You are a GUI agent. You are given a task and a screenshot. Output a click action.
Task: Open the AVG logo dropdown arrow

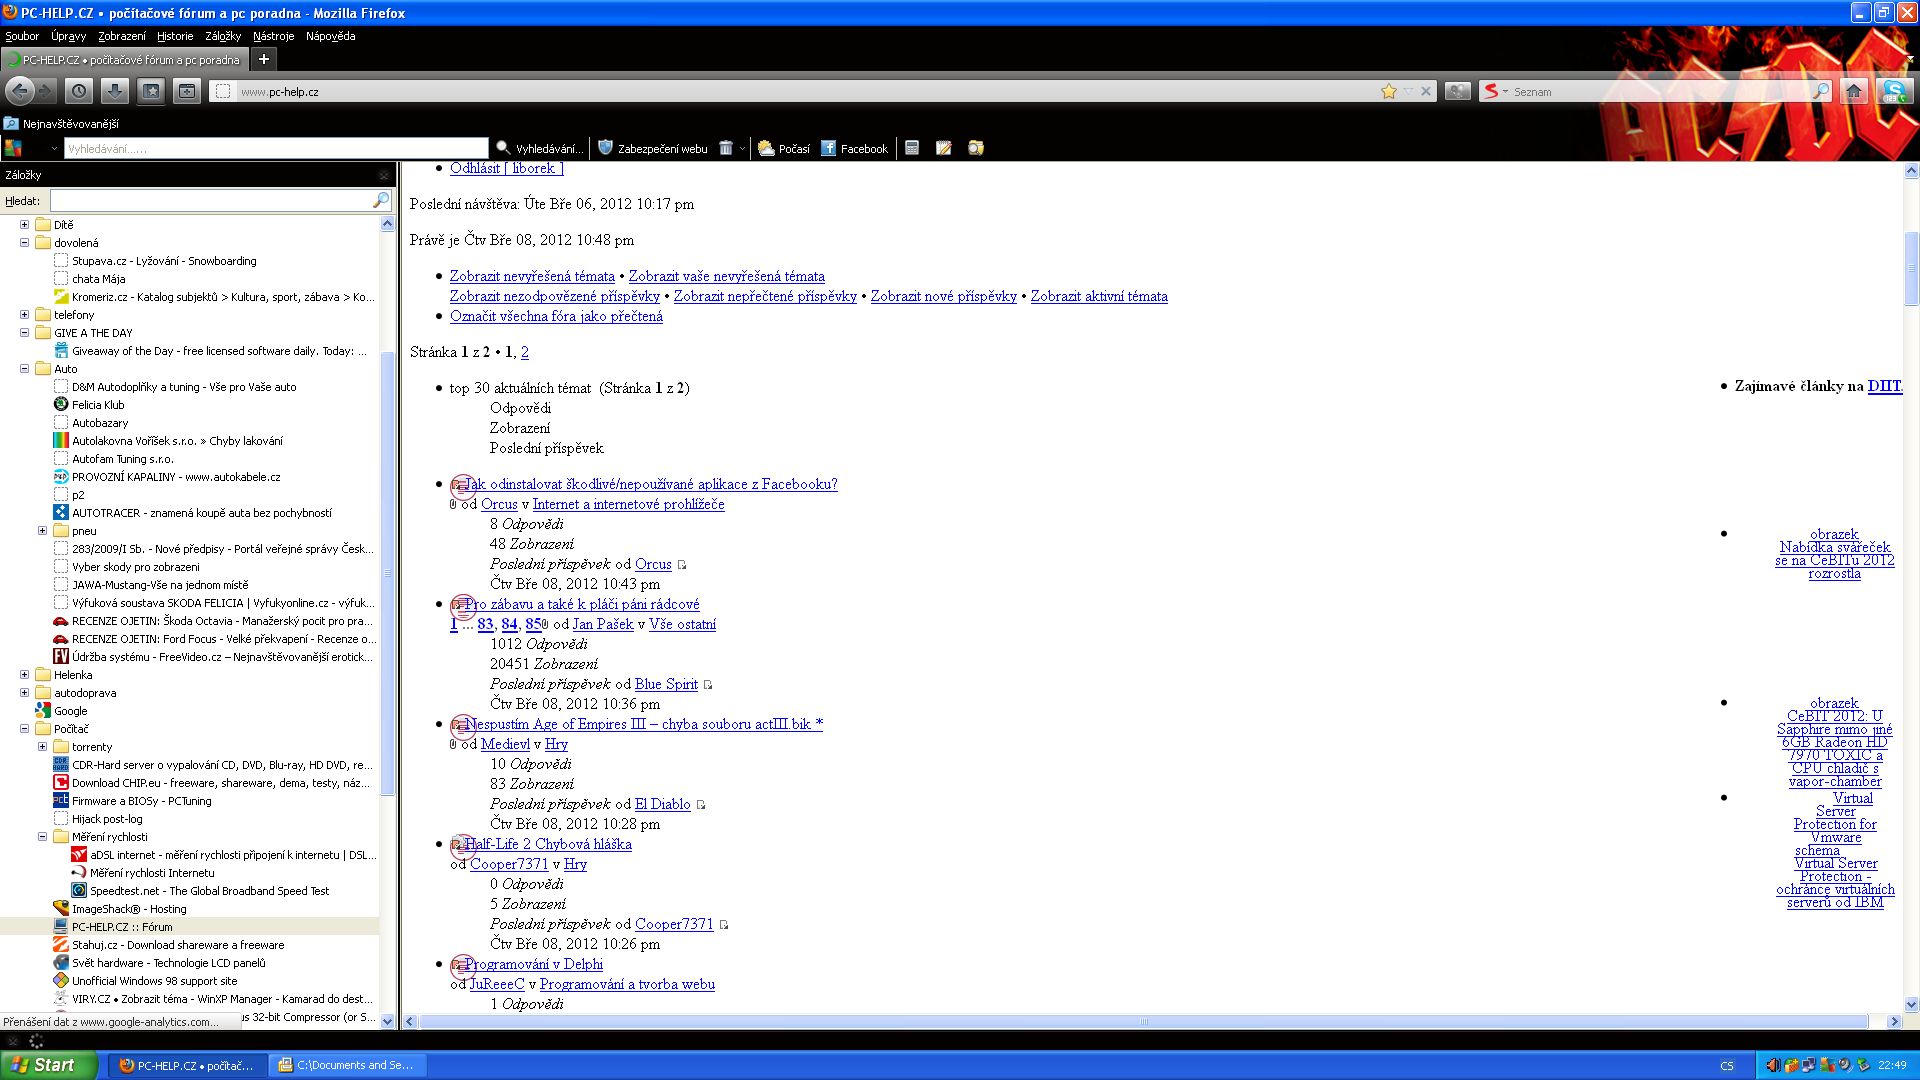click(55, 148)
